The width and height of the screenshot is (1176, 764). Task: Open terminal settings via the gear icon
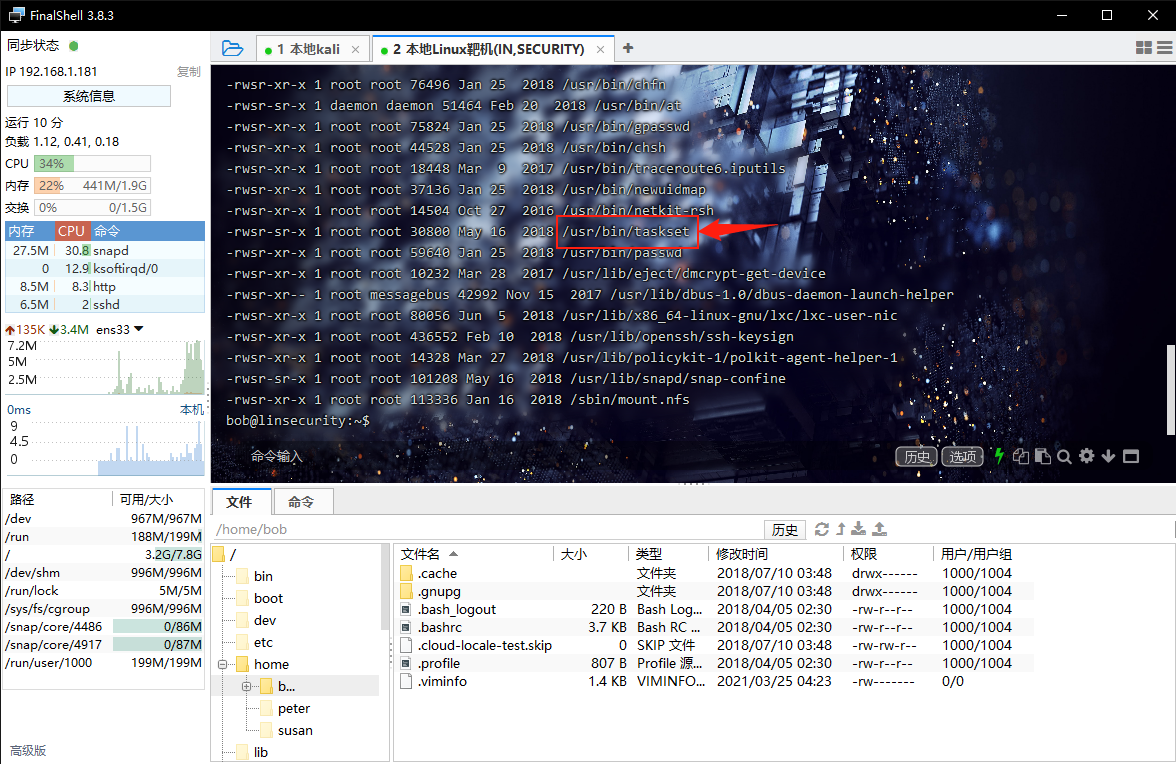(1087, 456)
